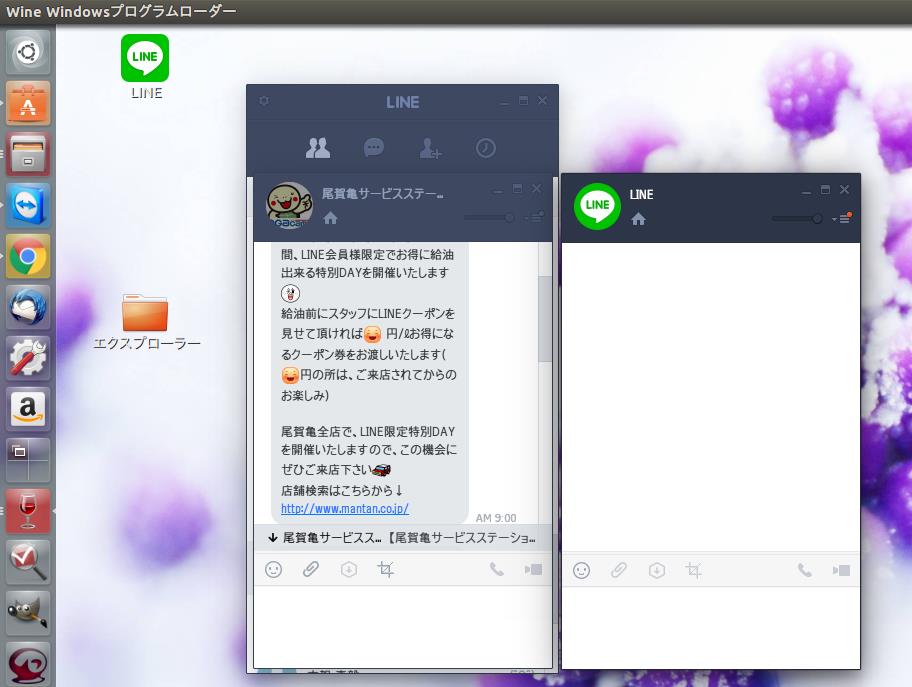Viewport: 912px width, 687px height.
Task: Attach a file in right LINE chat
Action: pos(619,570)
